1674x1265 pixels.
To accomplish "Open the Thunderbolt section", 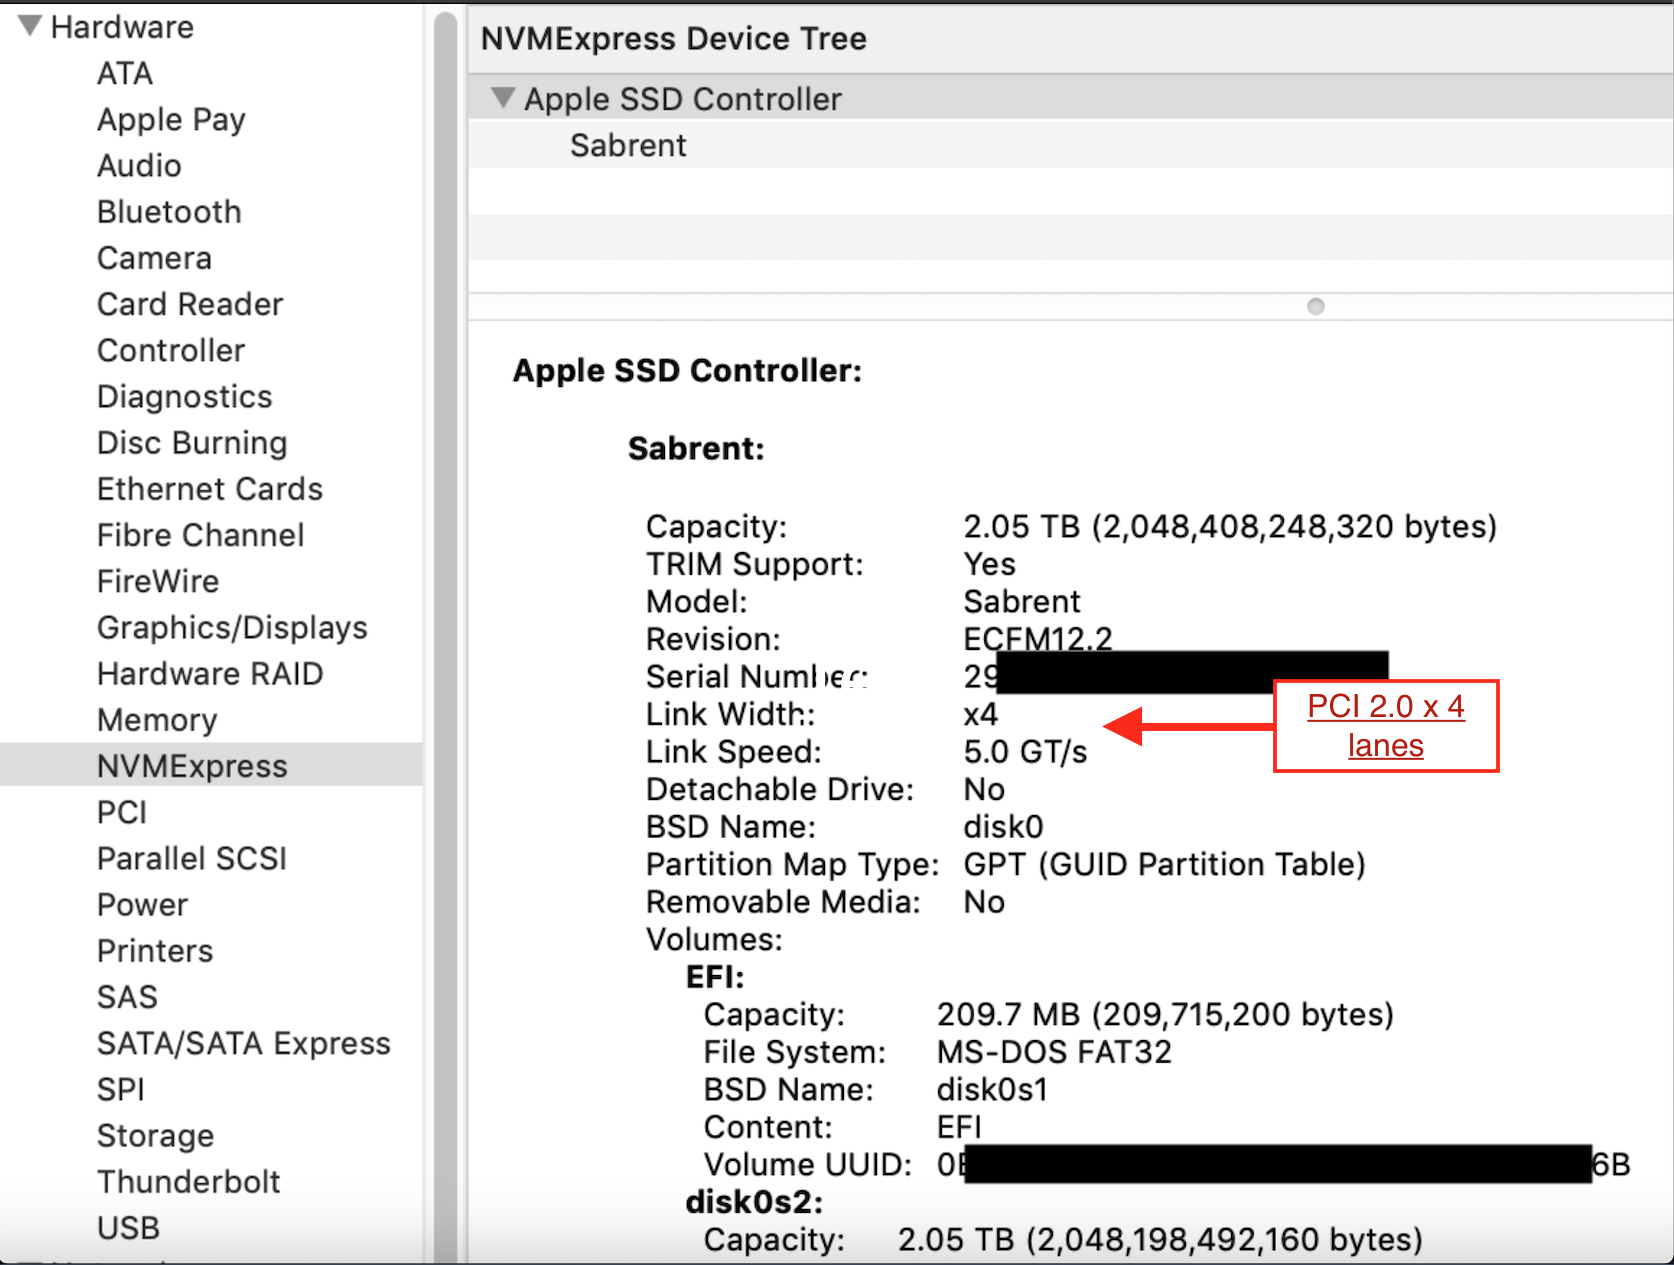I will [189, 1181].
